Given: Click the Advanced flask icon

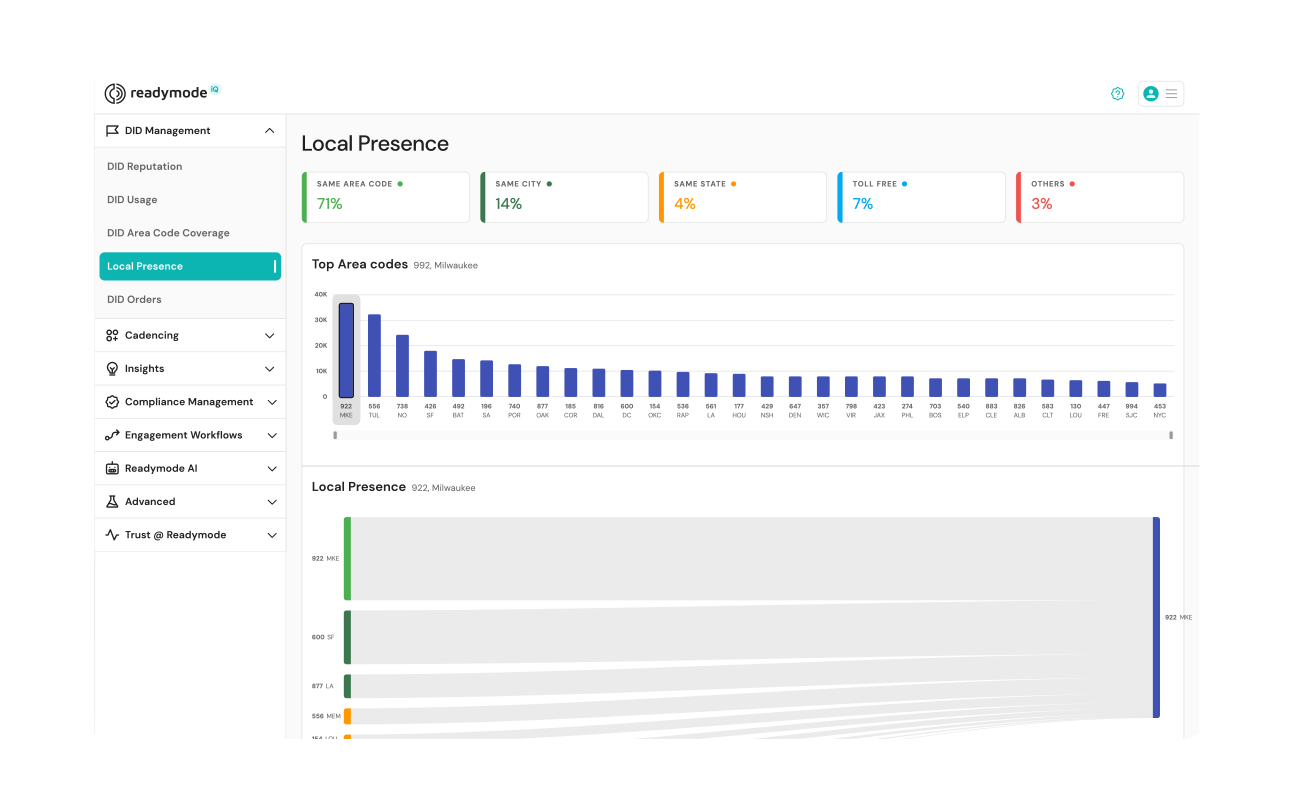Looking at the screenshot, I should click(x=112, y=501).
